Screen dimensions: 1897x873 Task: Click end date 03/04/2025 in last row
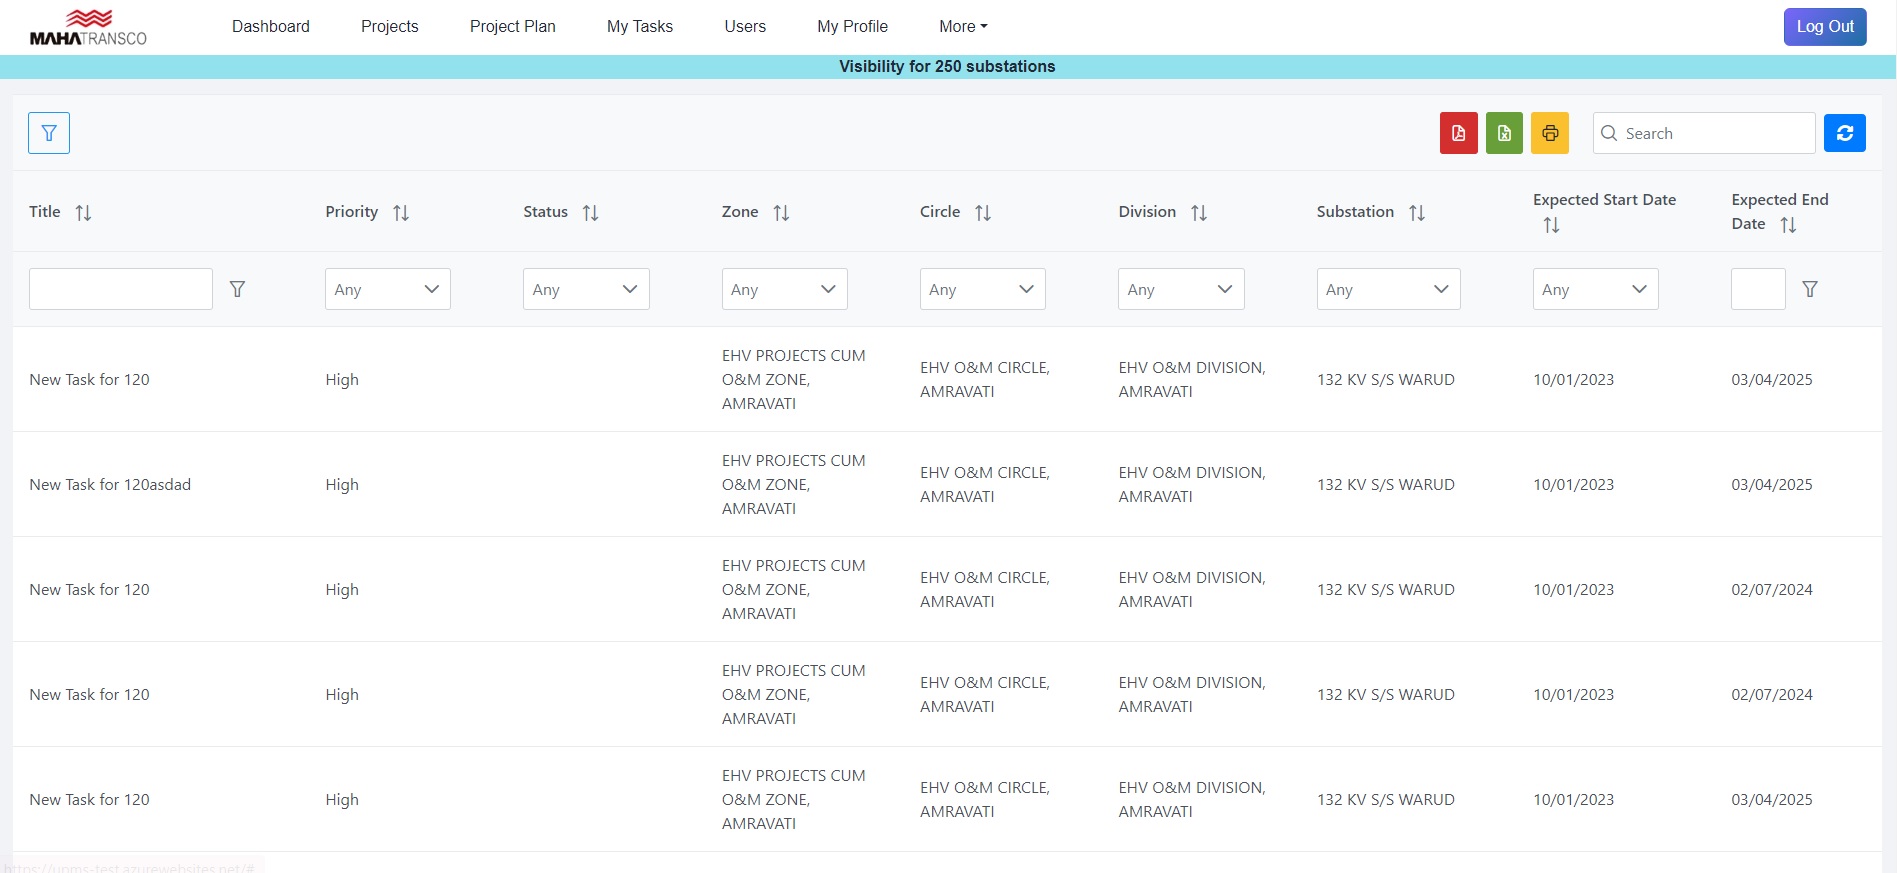tap(1772, 800)
